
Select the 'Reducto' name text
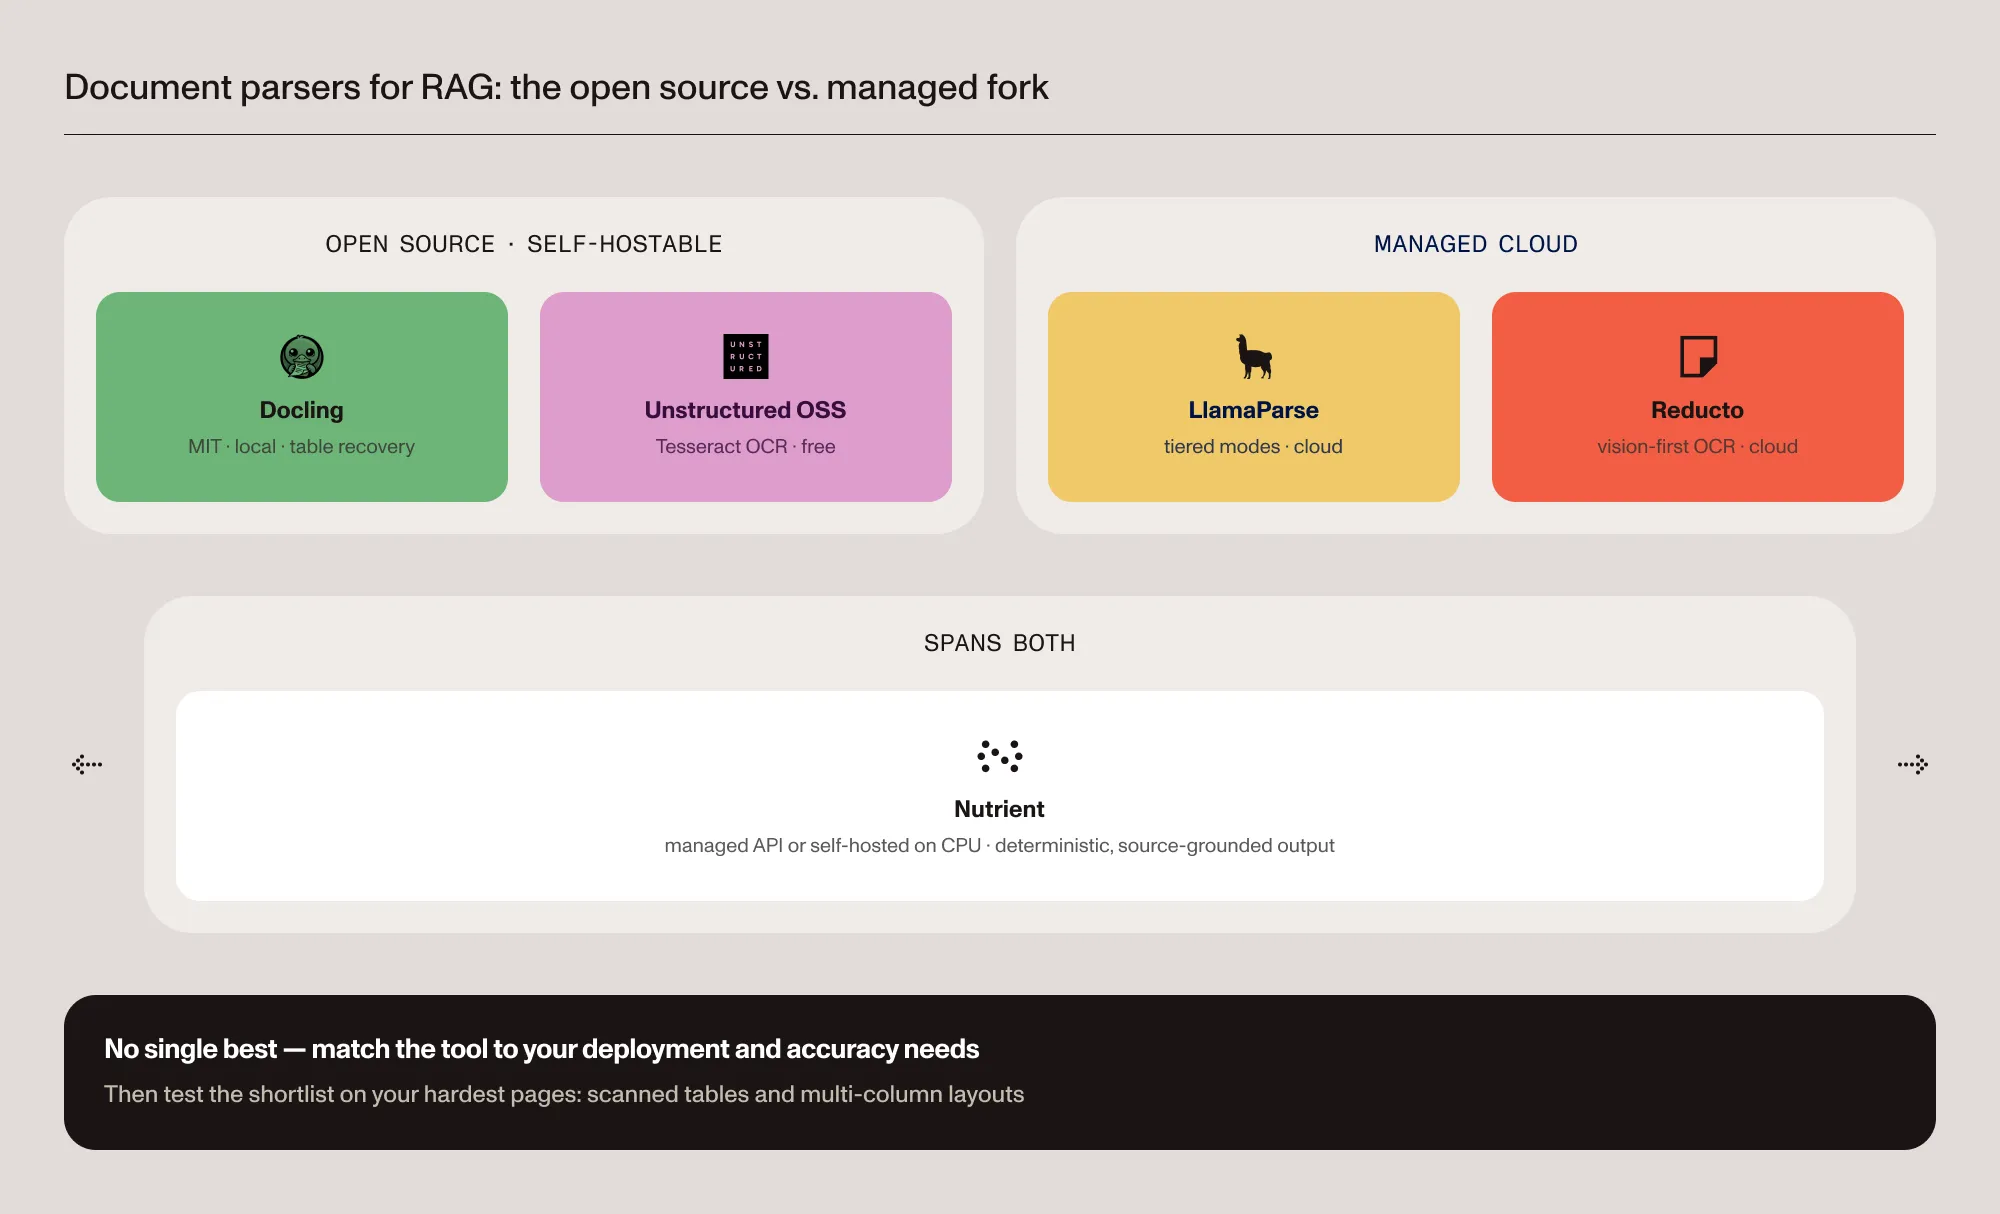click(1697, 410)
